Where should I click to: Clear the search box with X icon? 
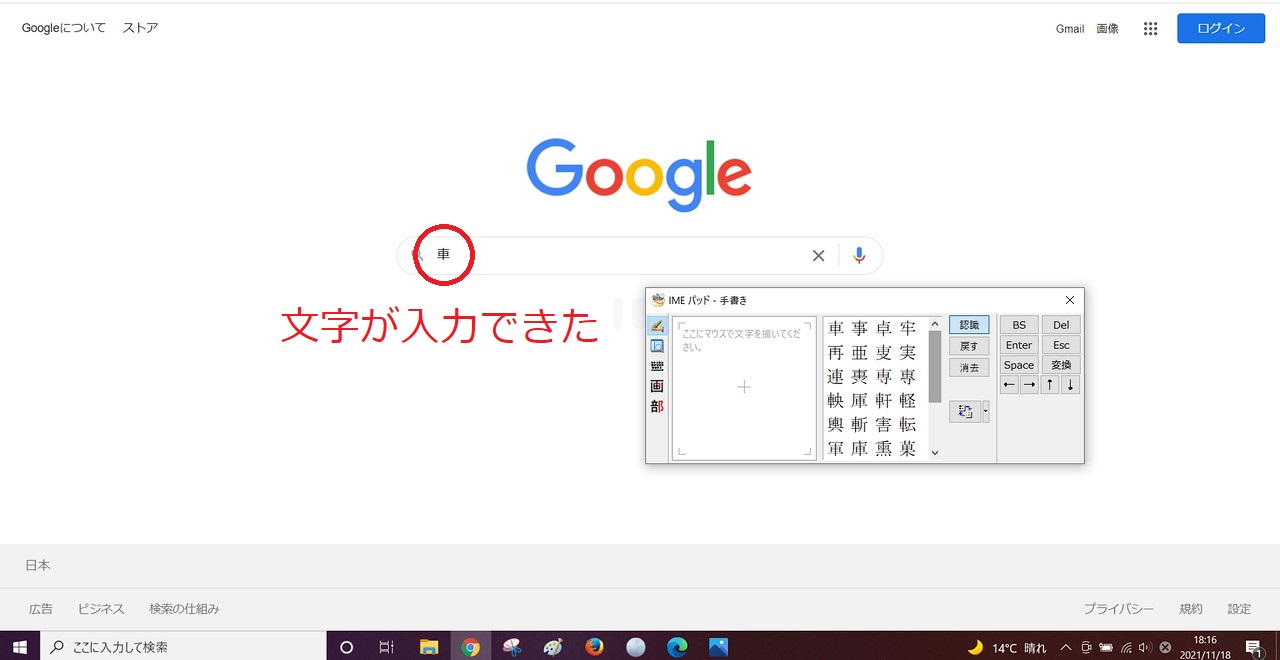coord(818,256)
